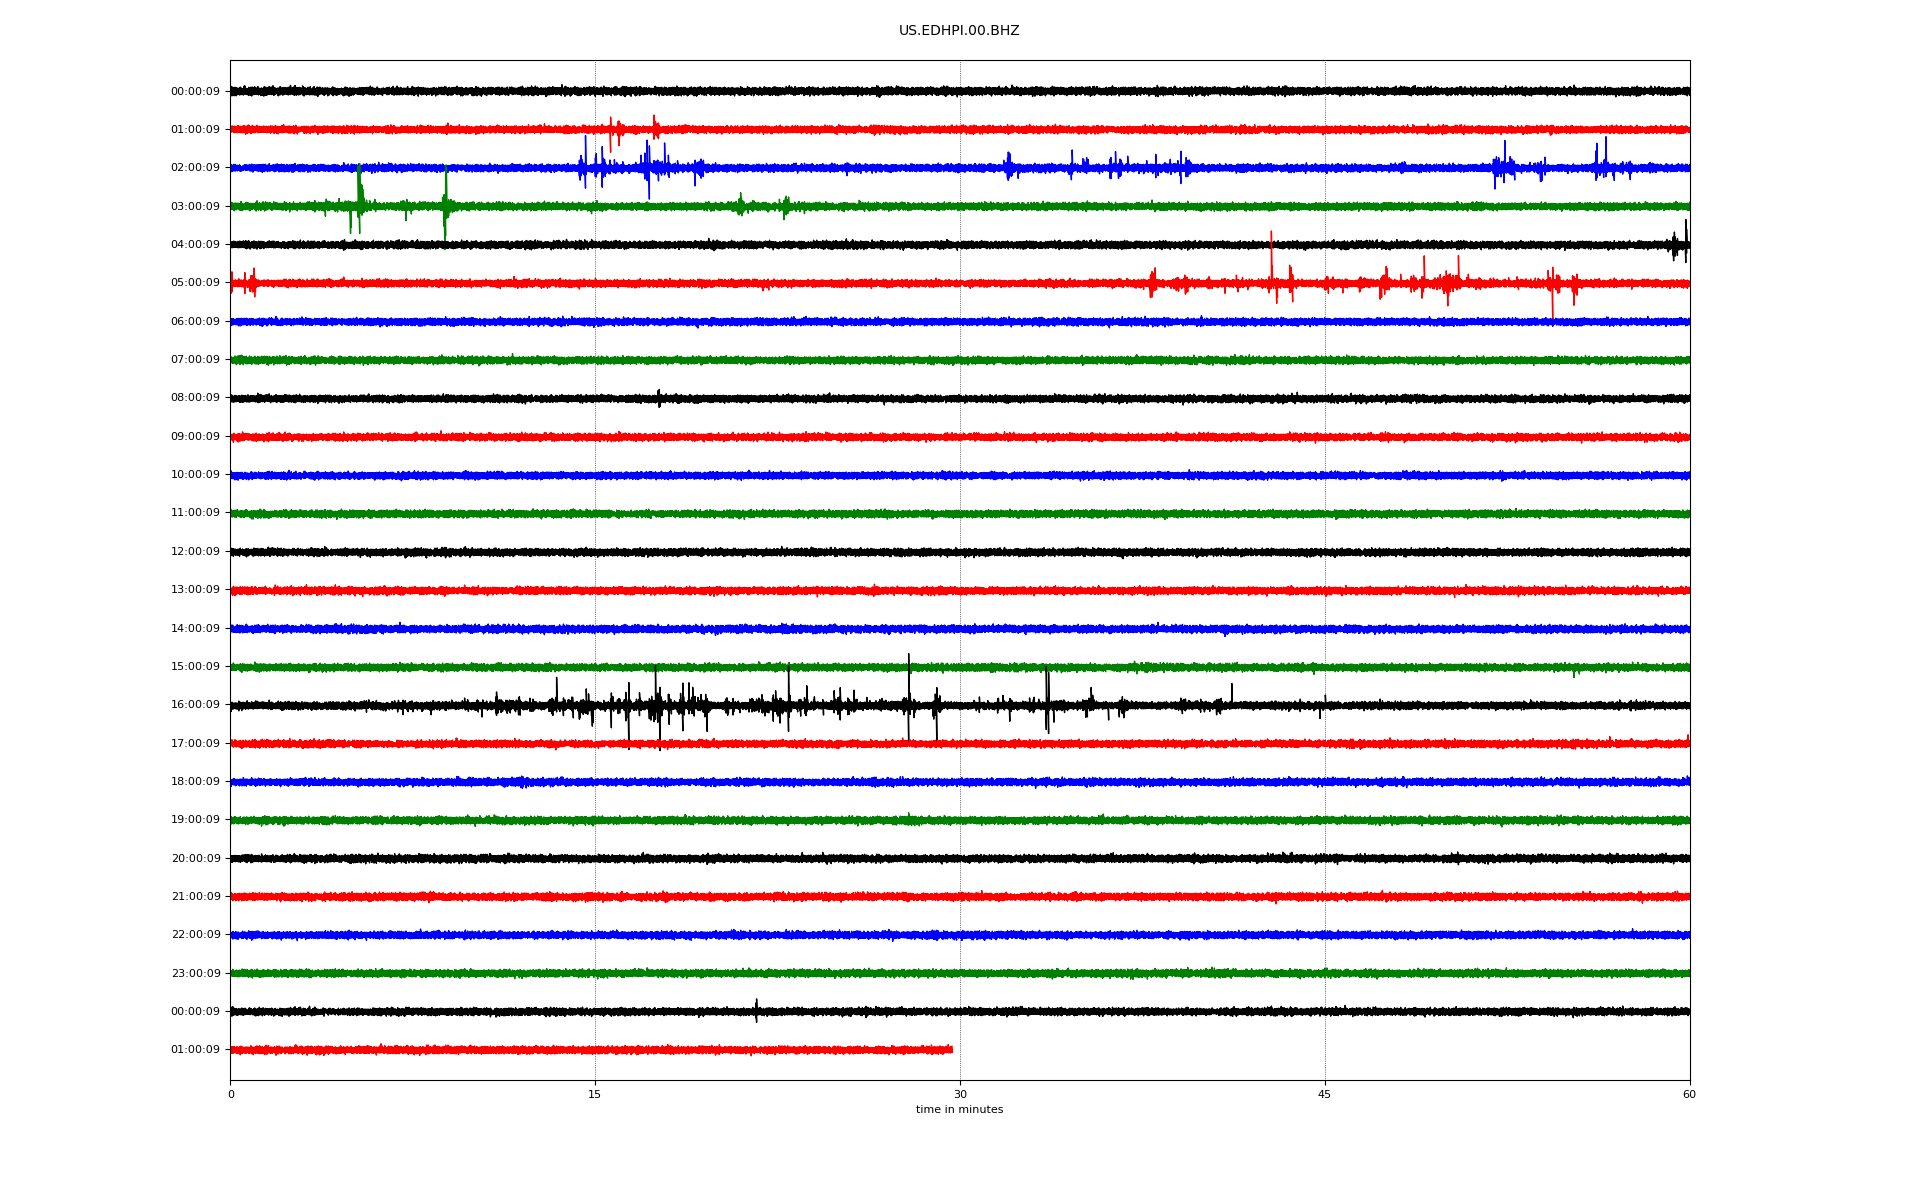Click the US.EDHPI.00.BHZ plot title

(x=958, y=31)
